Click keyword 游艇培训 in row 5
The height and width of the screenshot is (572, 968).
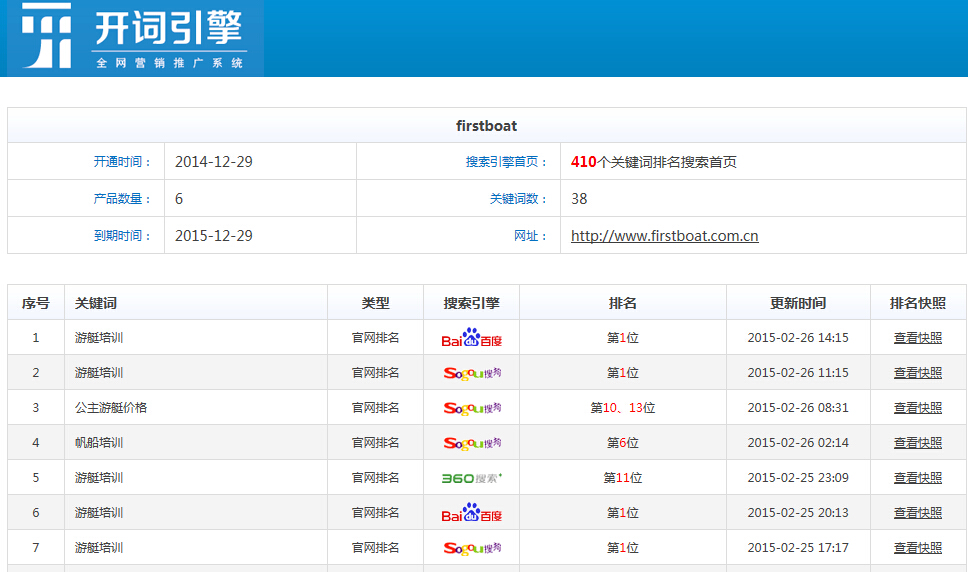(x=99, y=478)
